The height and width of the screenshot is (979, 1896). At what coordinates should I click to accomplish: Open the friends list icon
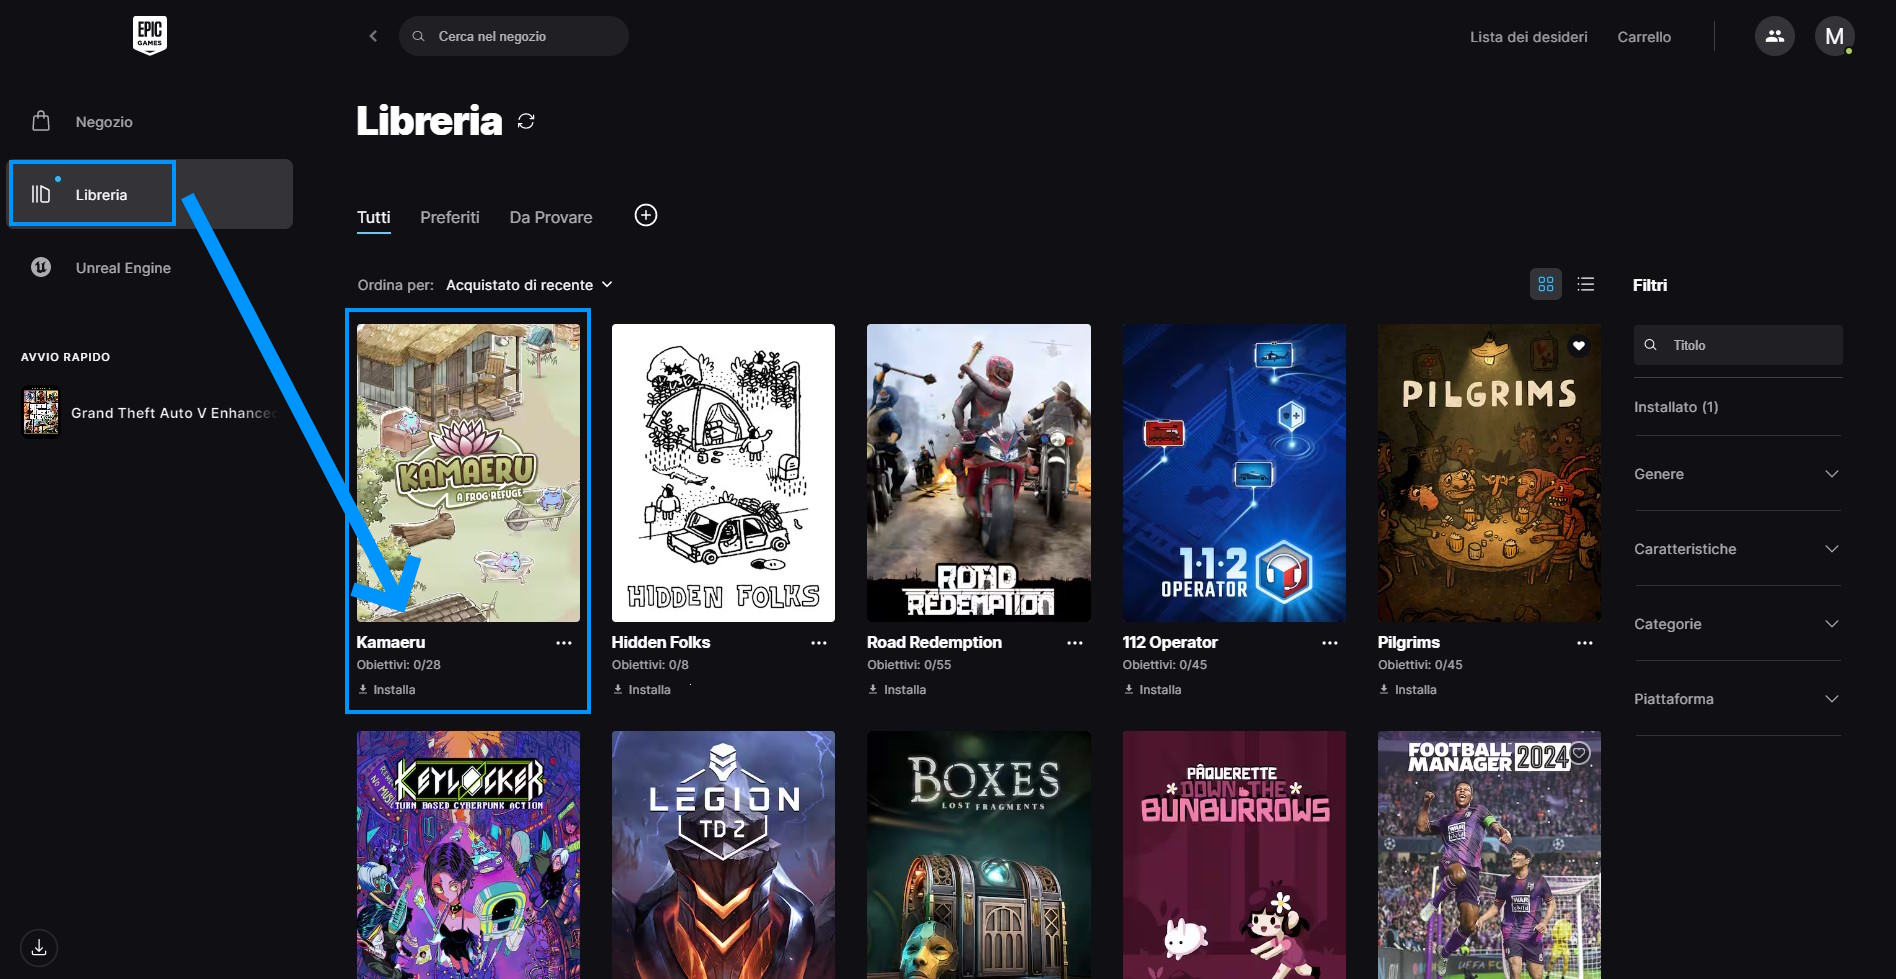coord(1774,36)
